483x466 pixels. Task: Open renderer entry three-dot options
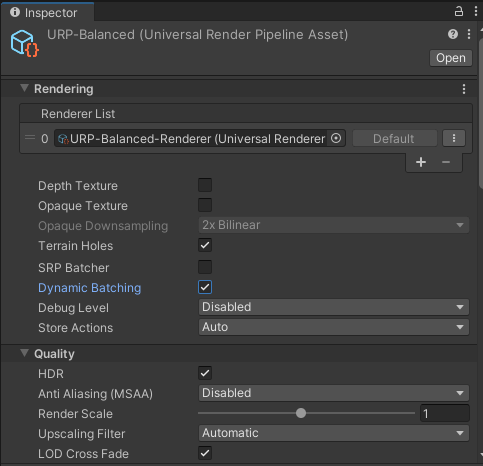(x=454, y=138)
